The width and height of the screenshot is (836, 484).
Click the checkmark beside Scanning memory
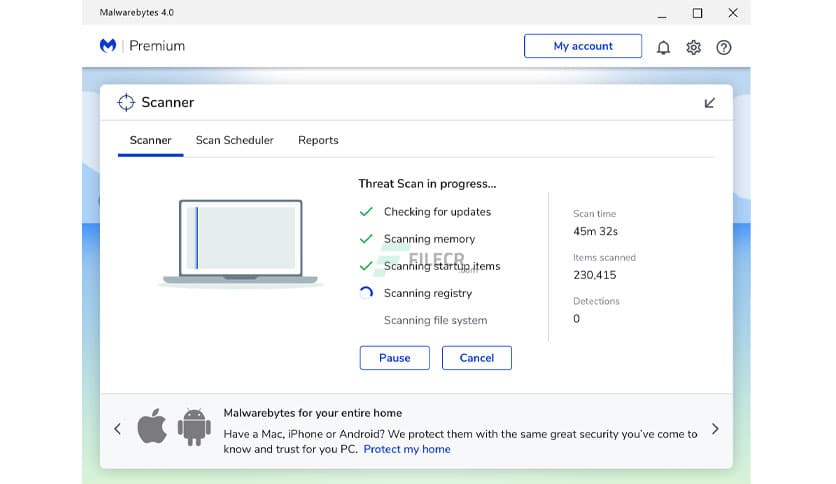(366, 239)
